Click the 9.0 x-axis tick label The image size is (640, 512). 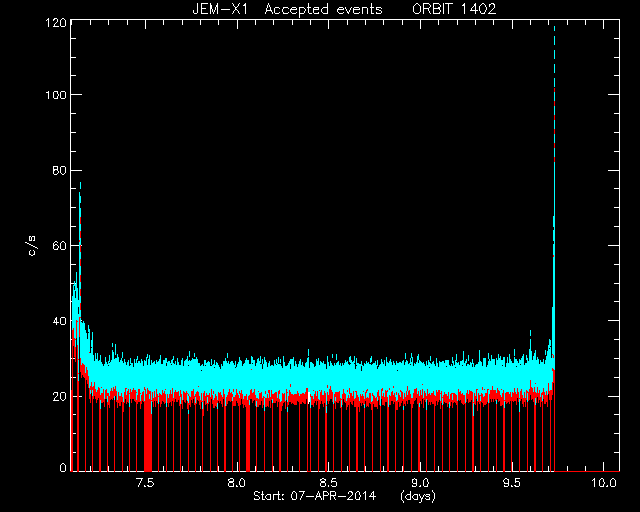click(x=420, y=483)
